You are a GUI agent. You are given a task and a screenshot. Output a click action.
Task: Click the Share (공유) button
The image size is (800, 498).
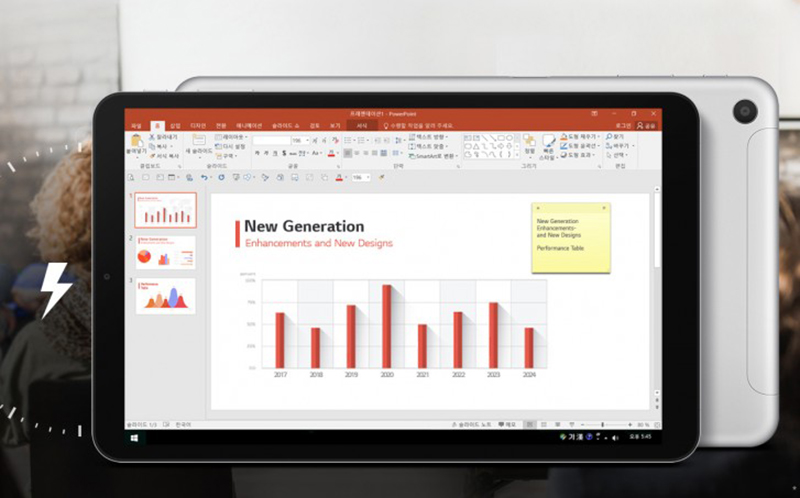647,126
